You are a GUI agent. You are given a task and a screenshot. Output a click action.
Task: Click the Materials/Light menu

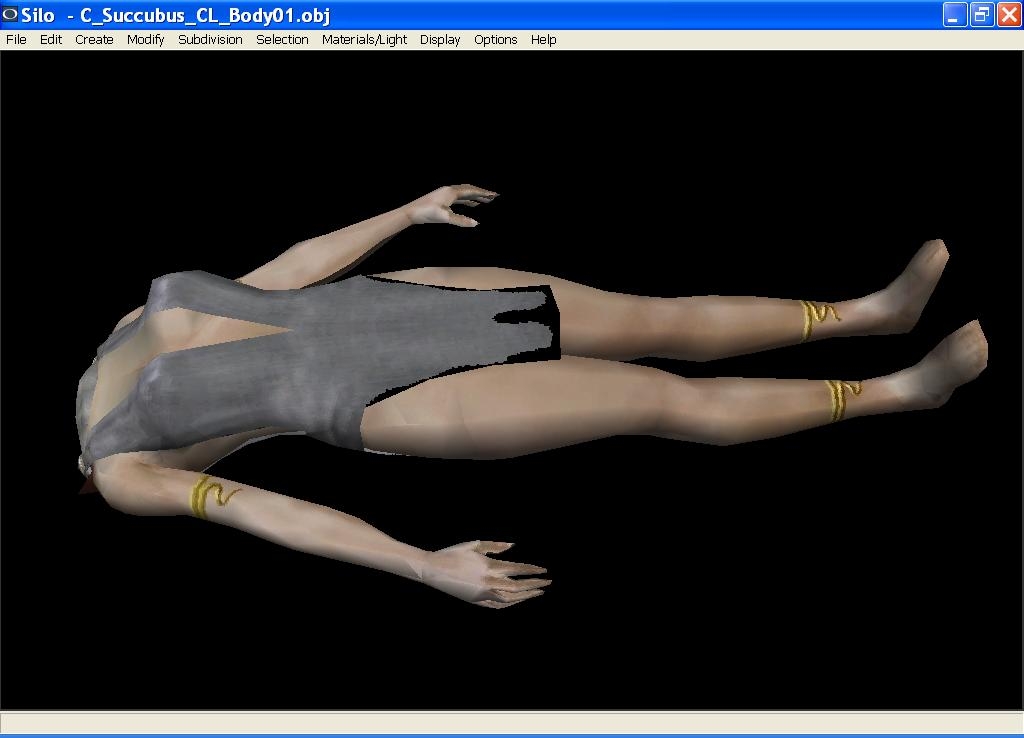click(364, 40)
